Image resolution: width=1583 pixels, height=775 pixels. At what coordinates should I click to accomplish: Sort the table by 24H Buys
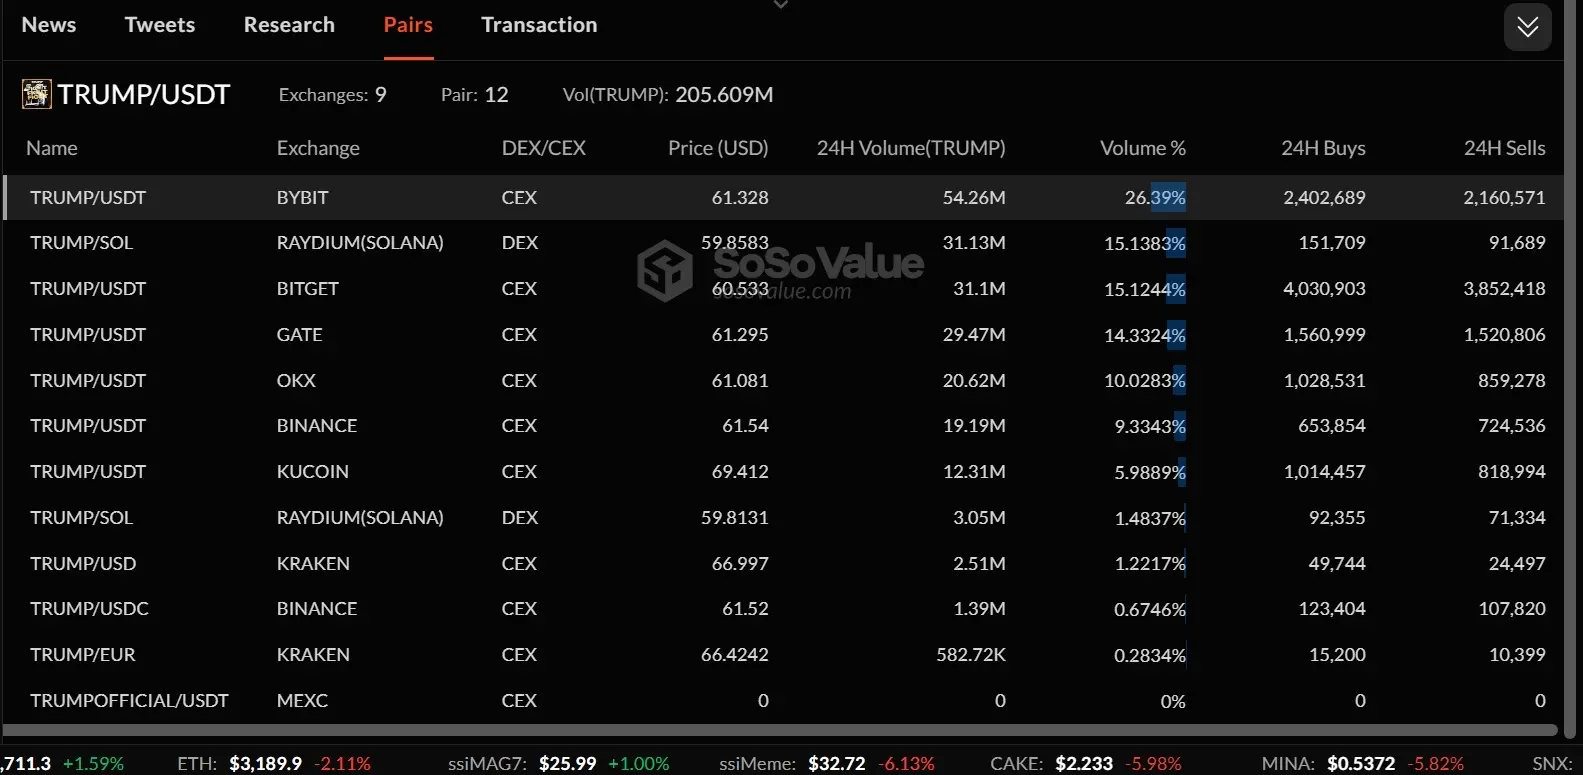point(1323,147)
